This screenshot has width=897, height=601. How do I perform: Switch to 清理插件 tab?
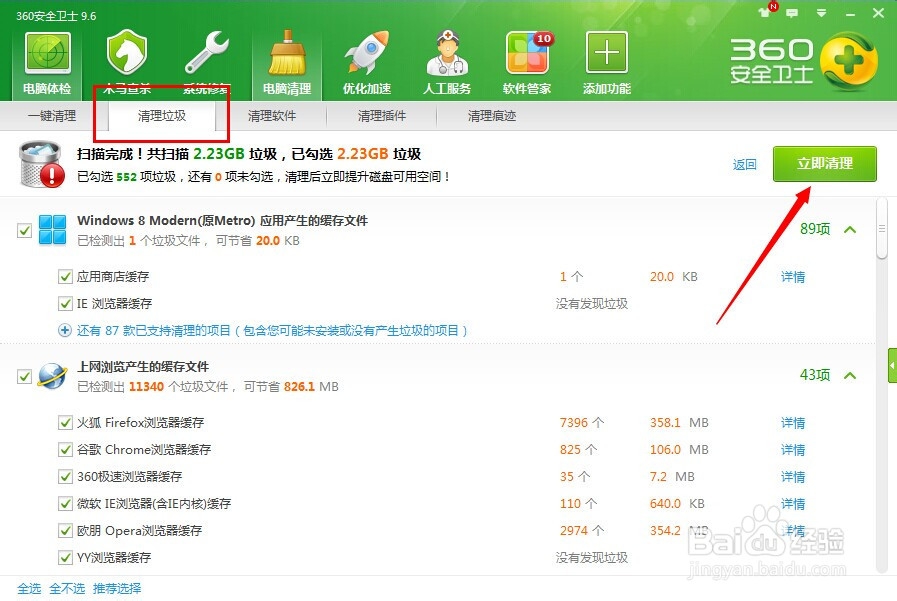pos(382,116)
